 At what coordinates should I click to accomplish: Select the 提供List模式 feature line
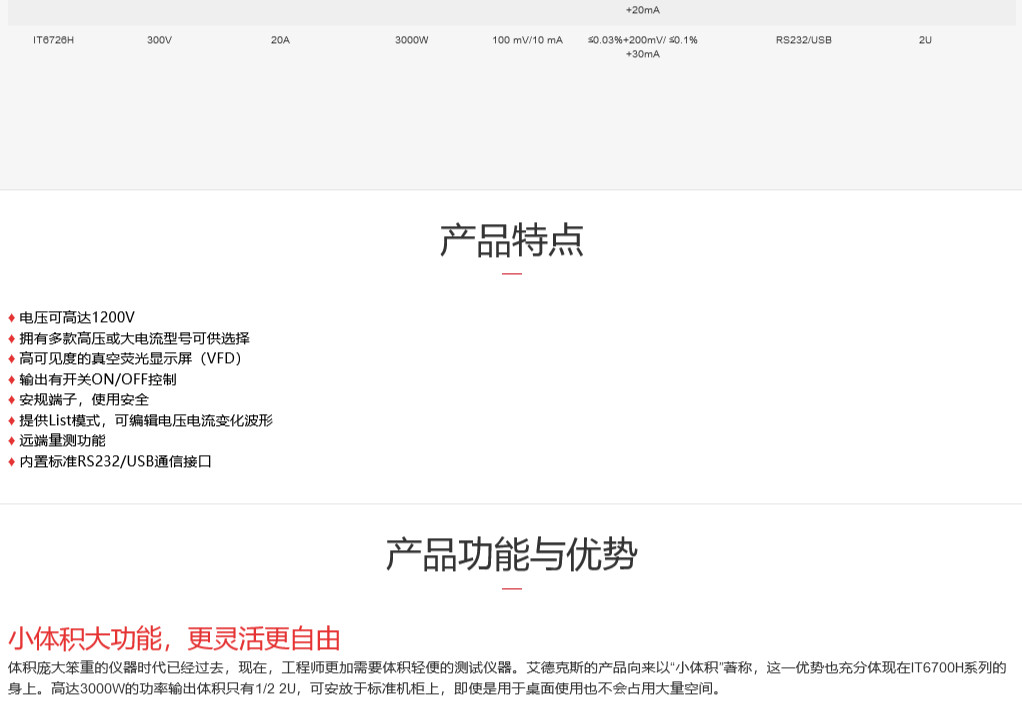coord(145,420)
